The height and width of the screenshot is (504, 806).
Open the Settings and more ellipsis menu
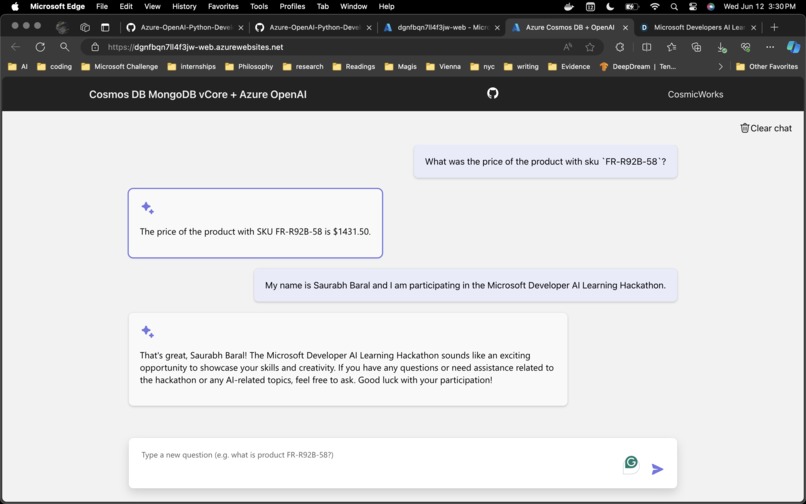point(770,47)
